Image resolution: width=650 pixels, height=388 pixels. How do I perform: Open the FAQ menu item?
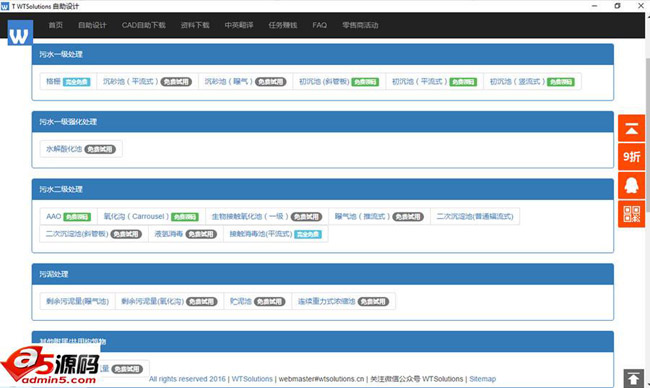pos(319,25)
